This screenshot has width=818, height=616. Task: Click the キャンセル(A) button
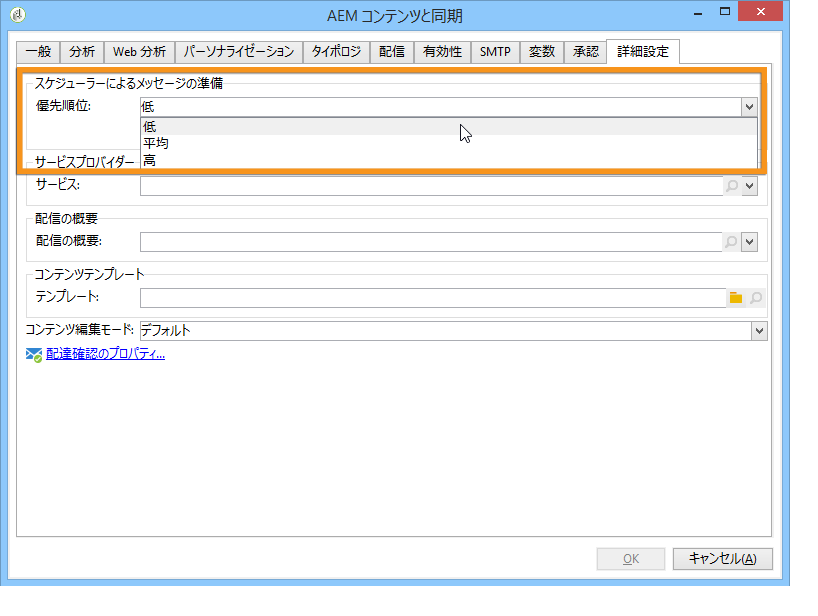(723, 559)
